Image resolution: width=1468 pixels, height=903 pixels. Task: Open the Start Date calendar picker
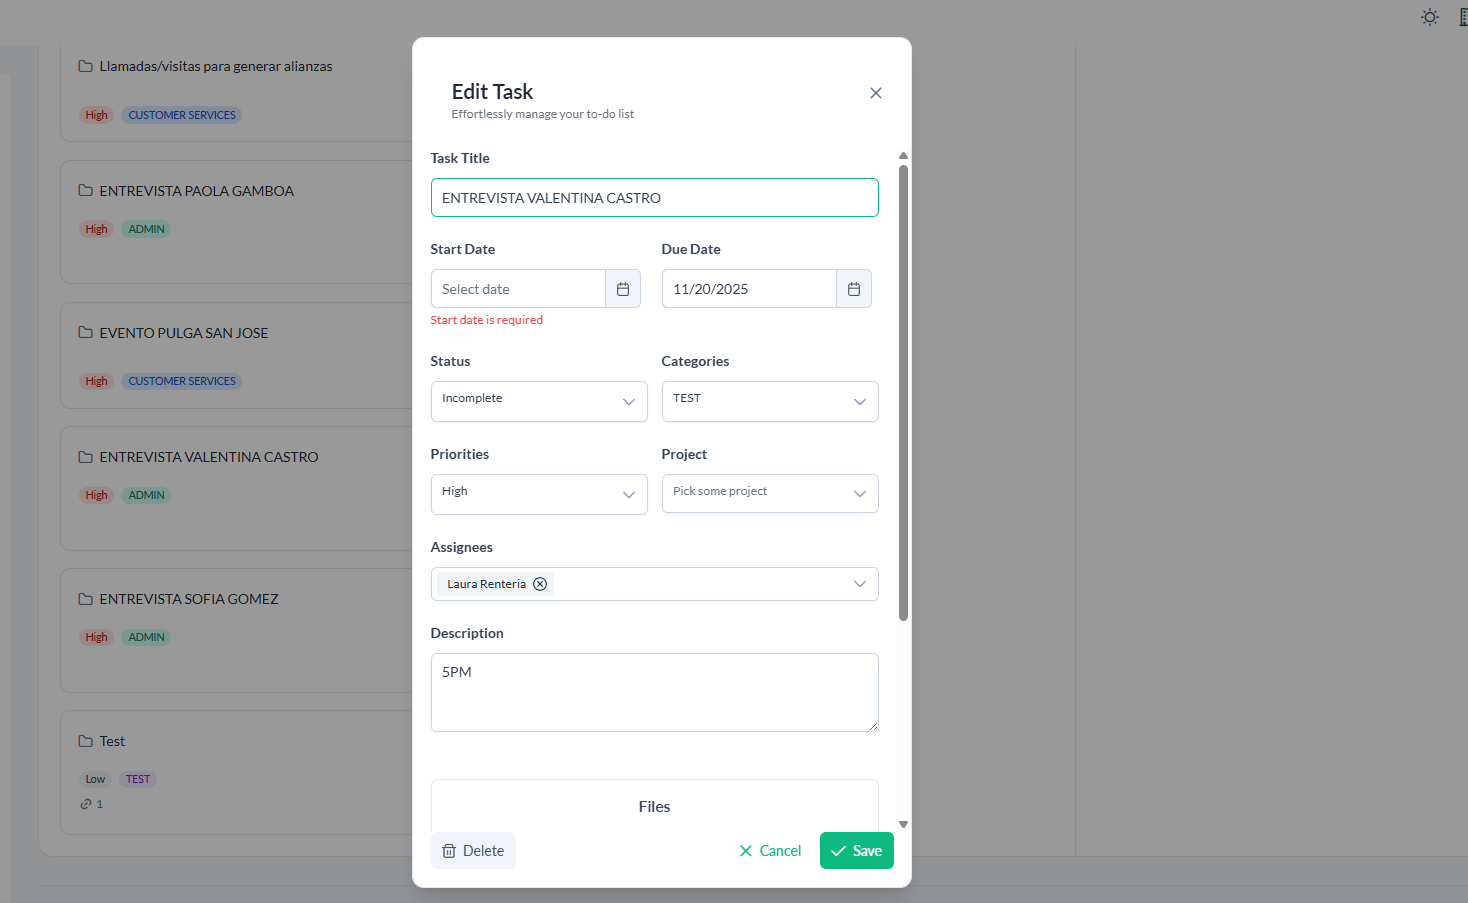click(x=622, y=289)
